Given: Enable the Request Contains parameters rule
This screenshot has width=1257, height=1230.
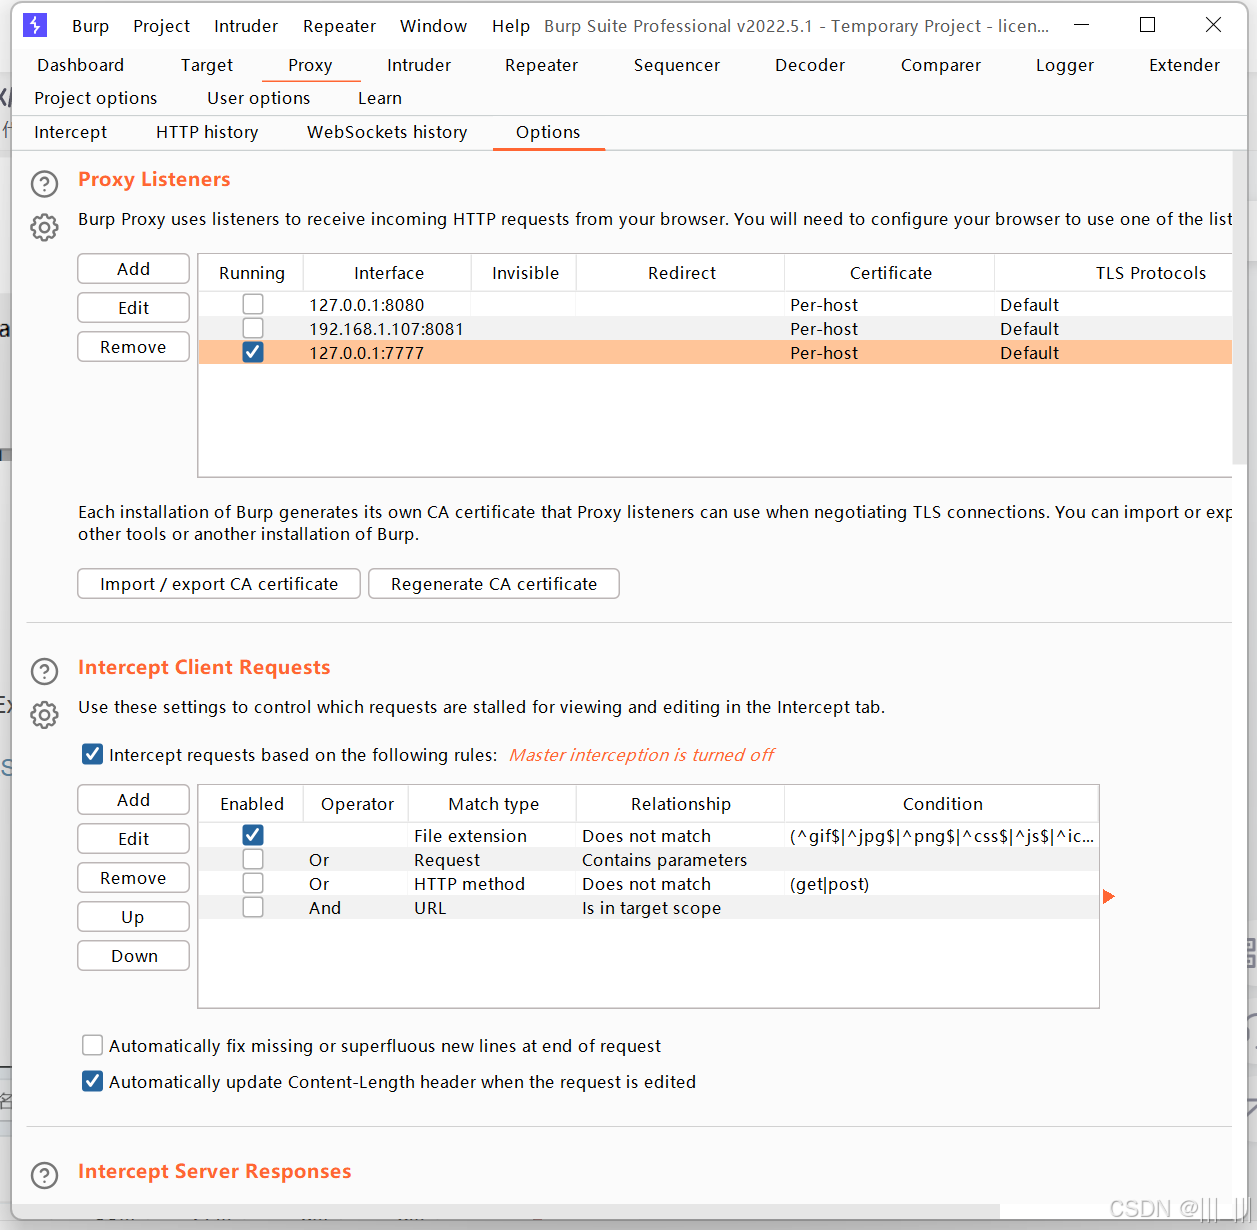Looking at the screenshot, I should pyautogui.click(x=253, y=859).
